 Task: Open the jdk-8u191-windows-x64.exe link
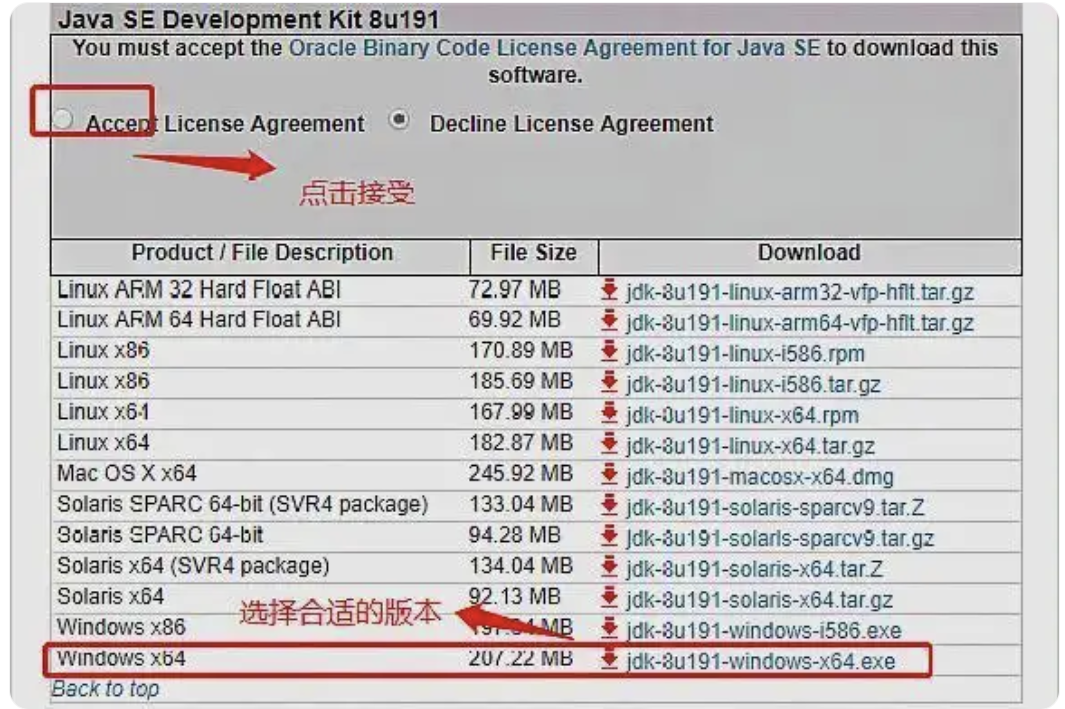click(x=761, y=661)
